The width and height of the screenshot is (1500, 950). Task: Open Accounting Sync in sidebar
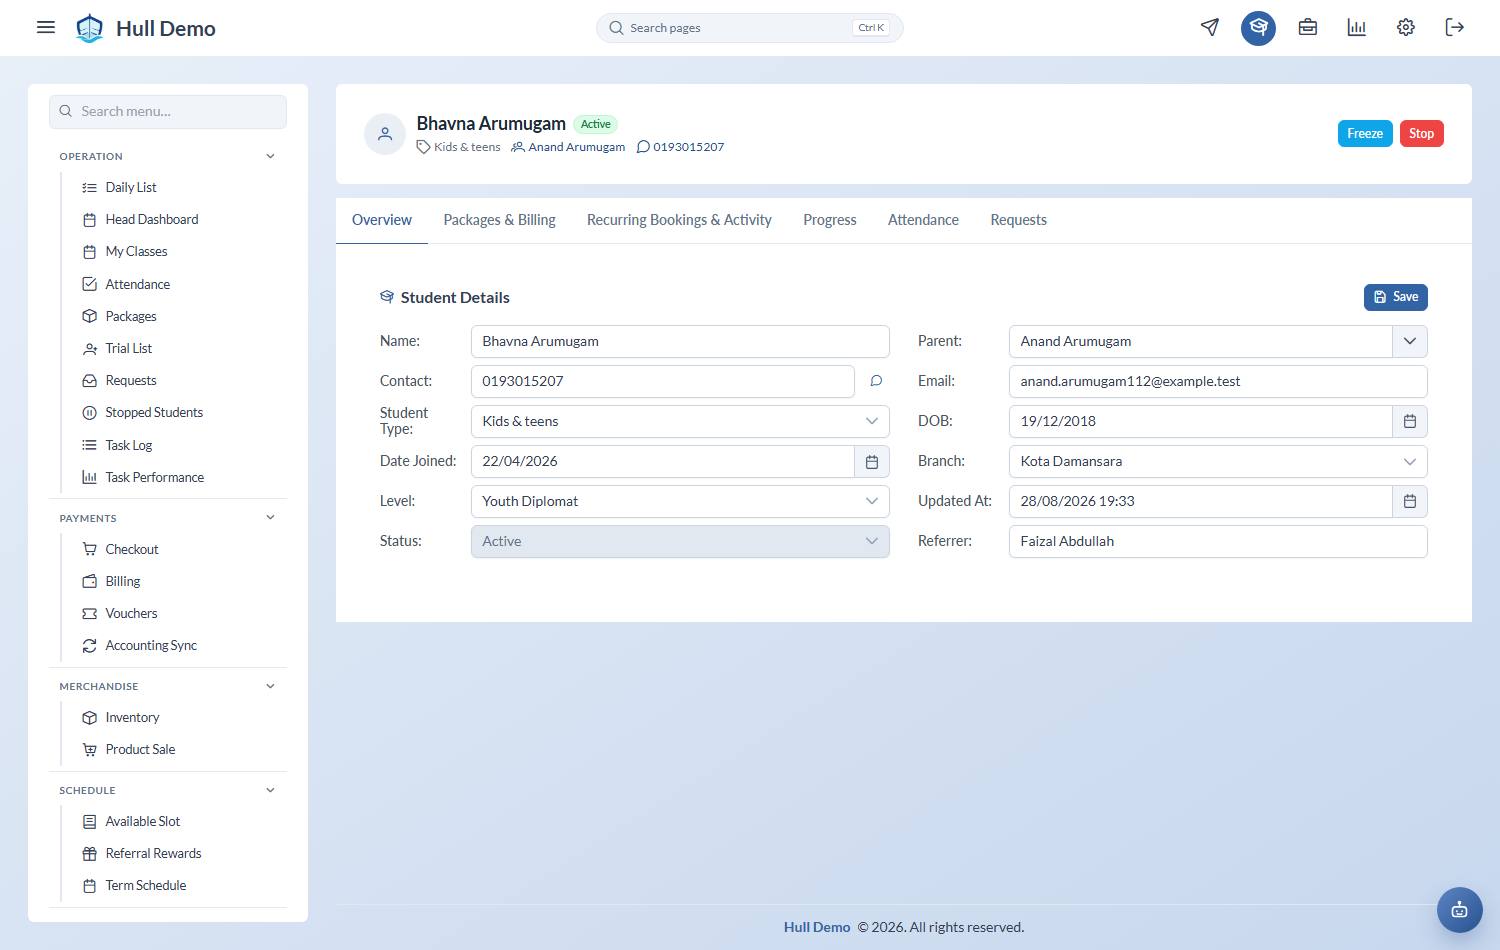[151, 645]
